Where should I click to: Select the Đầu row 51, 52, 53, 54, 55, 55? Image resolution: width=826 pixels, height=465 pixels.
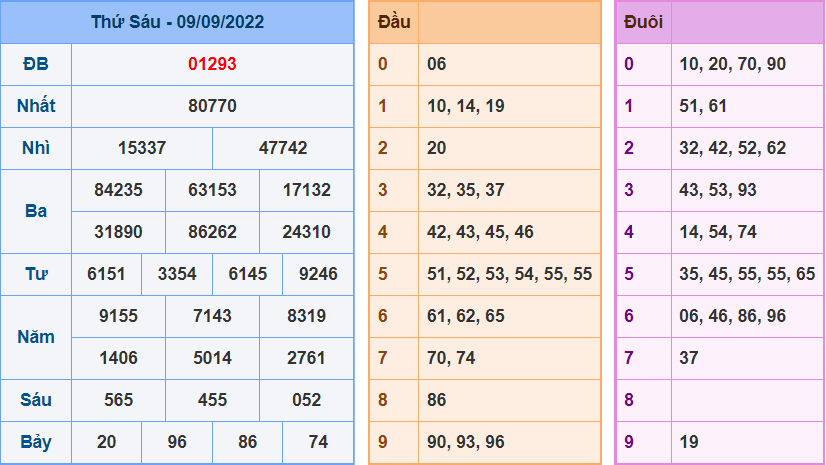509,274
